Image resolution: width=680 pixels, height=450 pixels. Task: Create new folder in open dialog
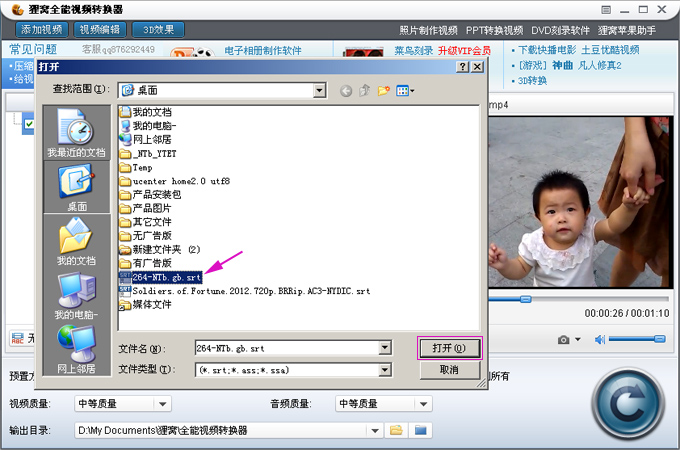[x=383, y=91]
